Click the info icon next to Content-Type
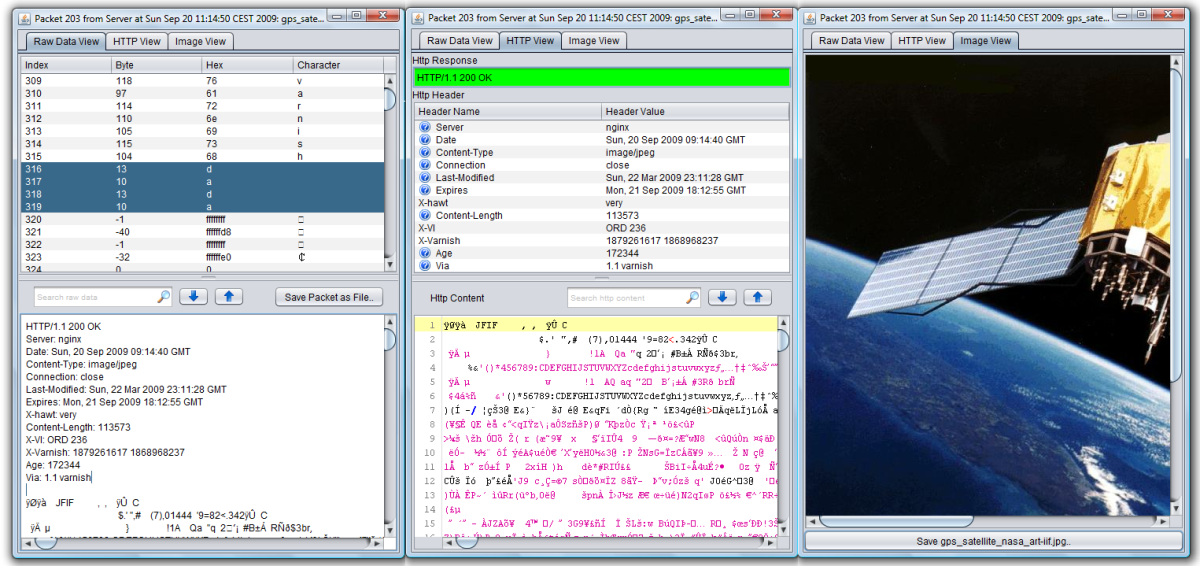1200x566 pixels. click(x=424, y=152)
